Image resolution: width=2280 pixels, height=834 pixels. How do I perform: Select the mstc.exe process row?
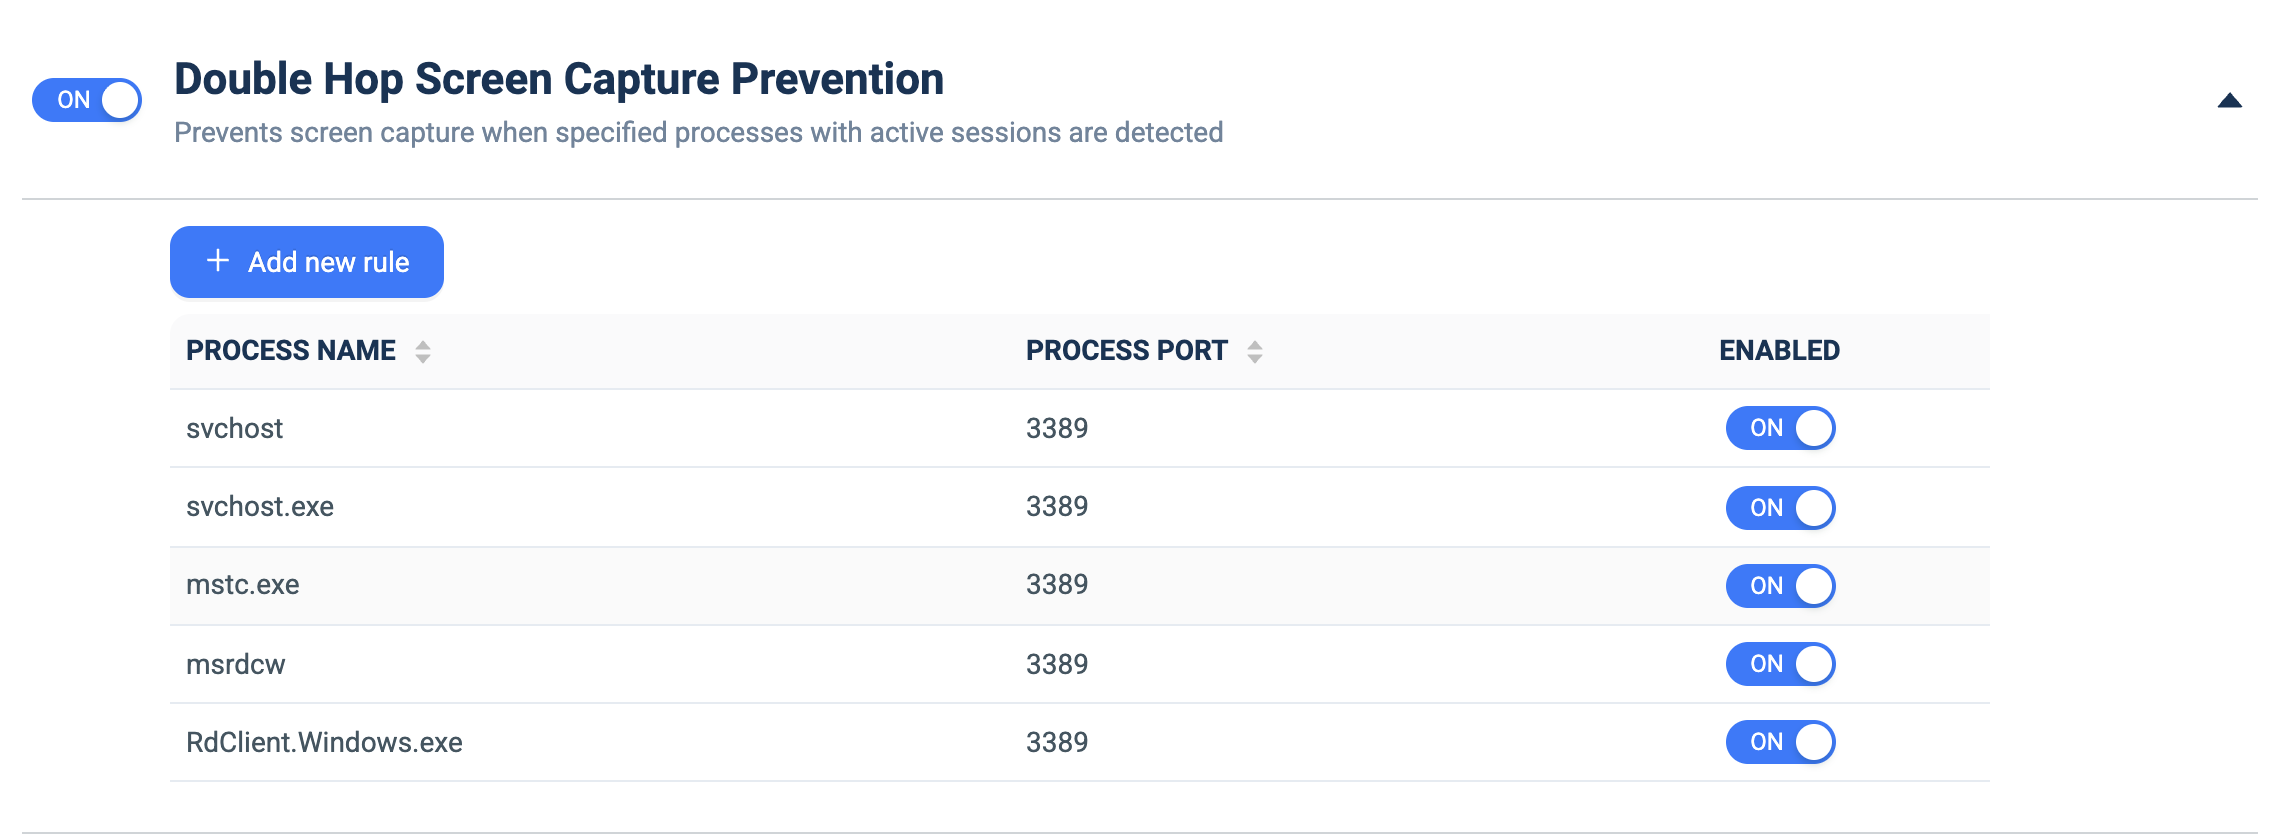[1080, 586]
